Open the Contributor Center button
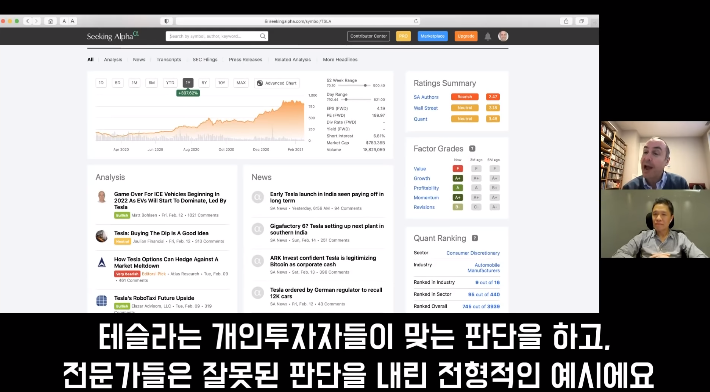Image resolution: width=710 pixels, height=392 pixels. click(x=369, y=36)
